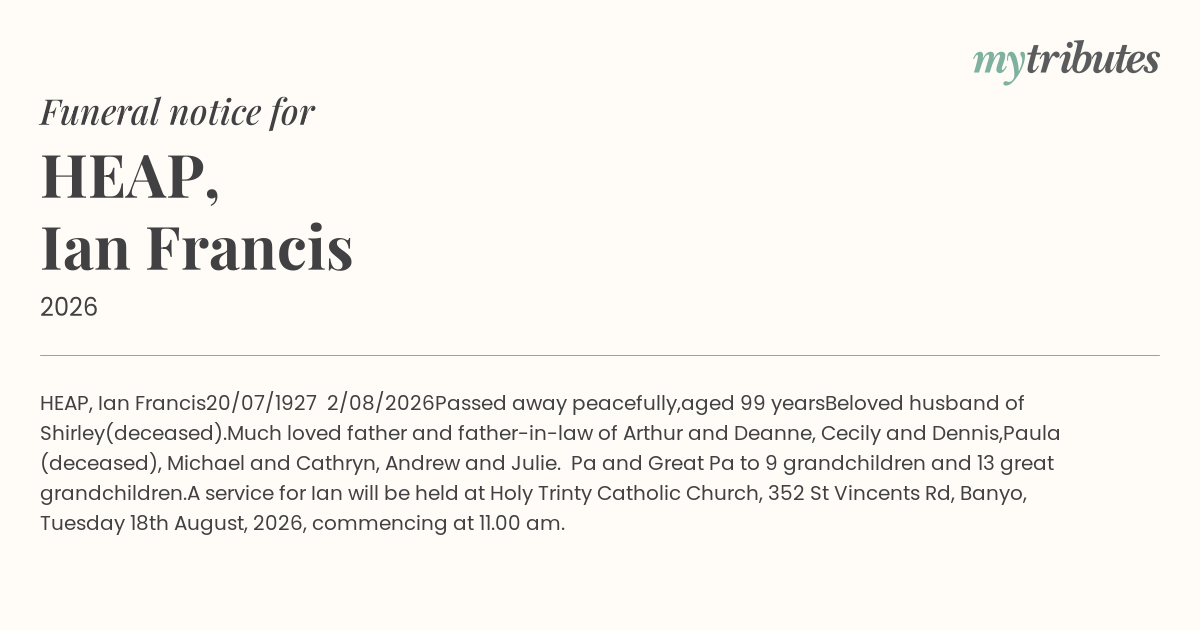The width and height of the screenshot is (1200, 630).
Task: Click the passing date 2/08/2026
Action: (x=381, y=403)
